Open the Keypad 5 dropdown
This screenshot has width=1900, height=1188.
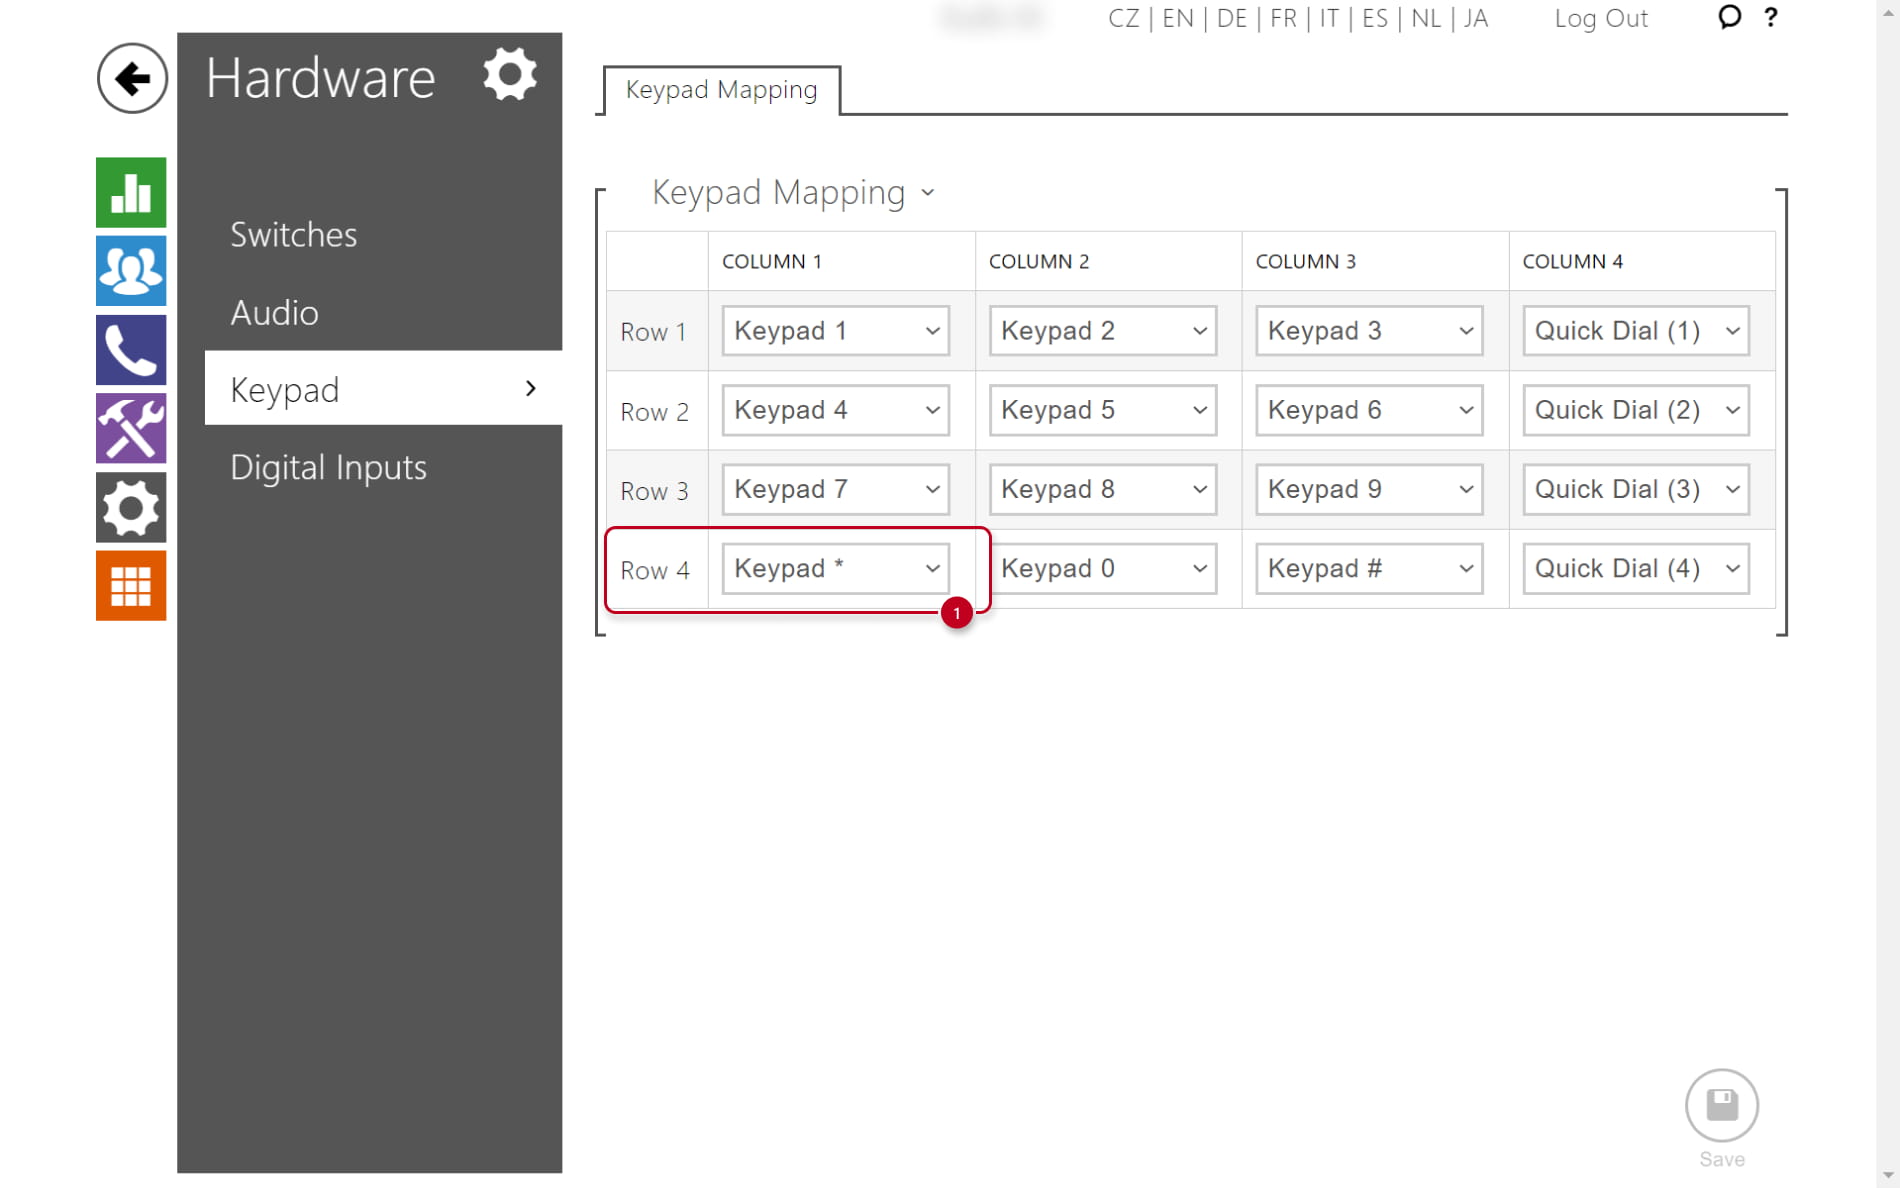coord(1103,410)
